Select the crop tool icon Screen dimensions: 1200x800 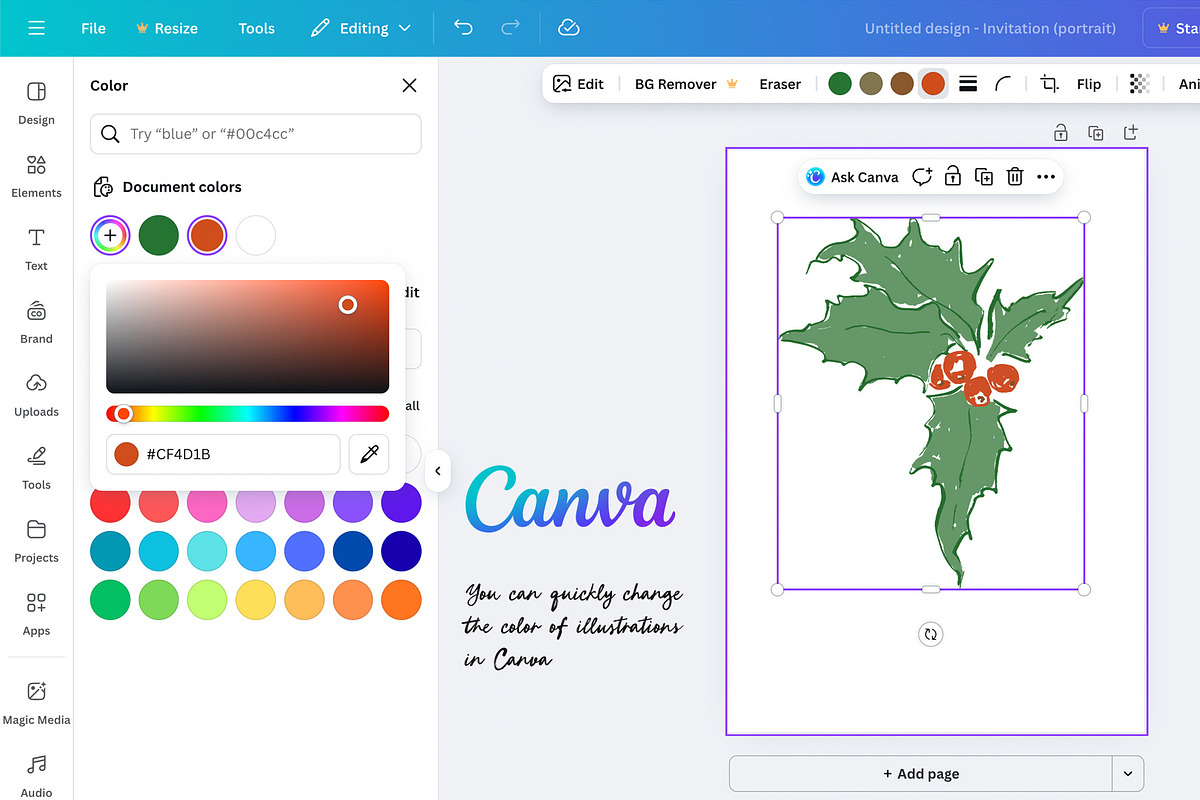coord(1049,84)
